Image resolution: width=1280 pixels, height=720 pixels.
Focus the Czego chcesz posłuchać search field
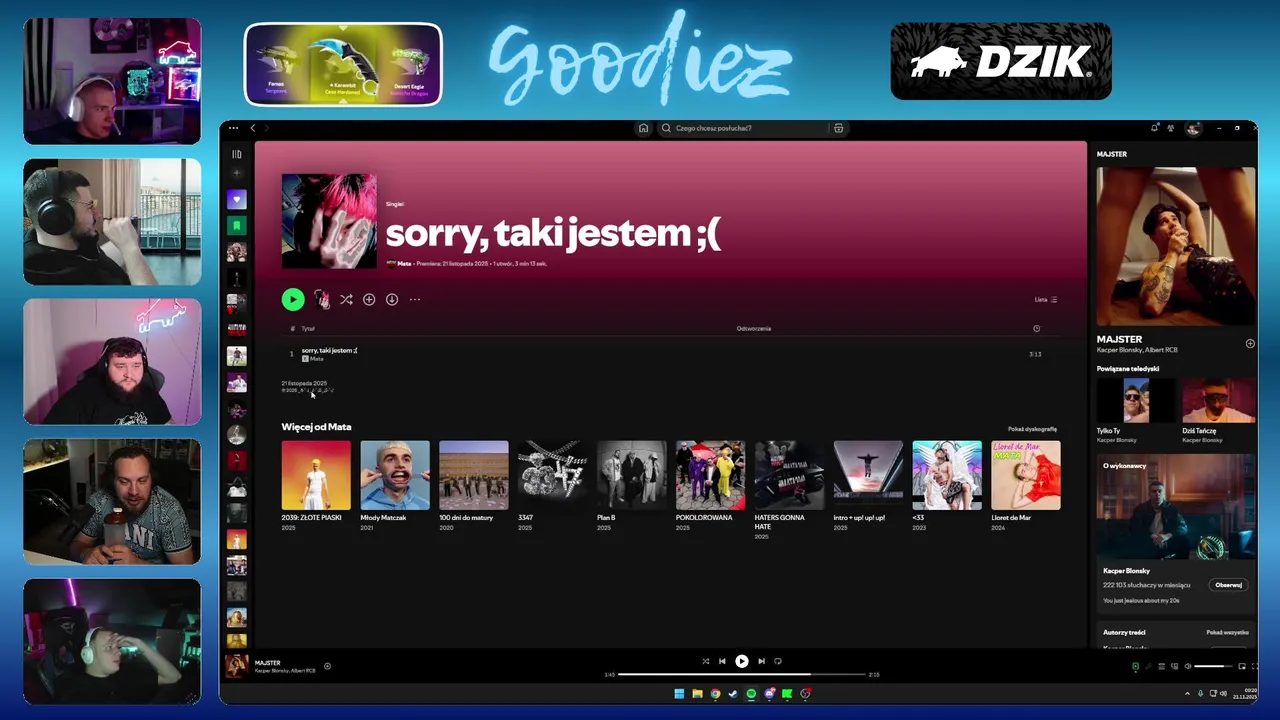pos(742,128)
